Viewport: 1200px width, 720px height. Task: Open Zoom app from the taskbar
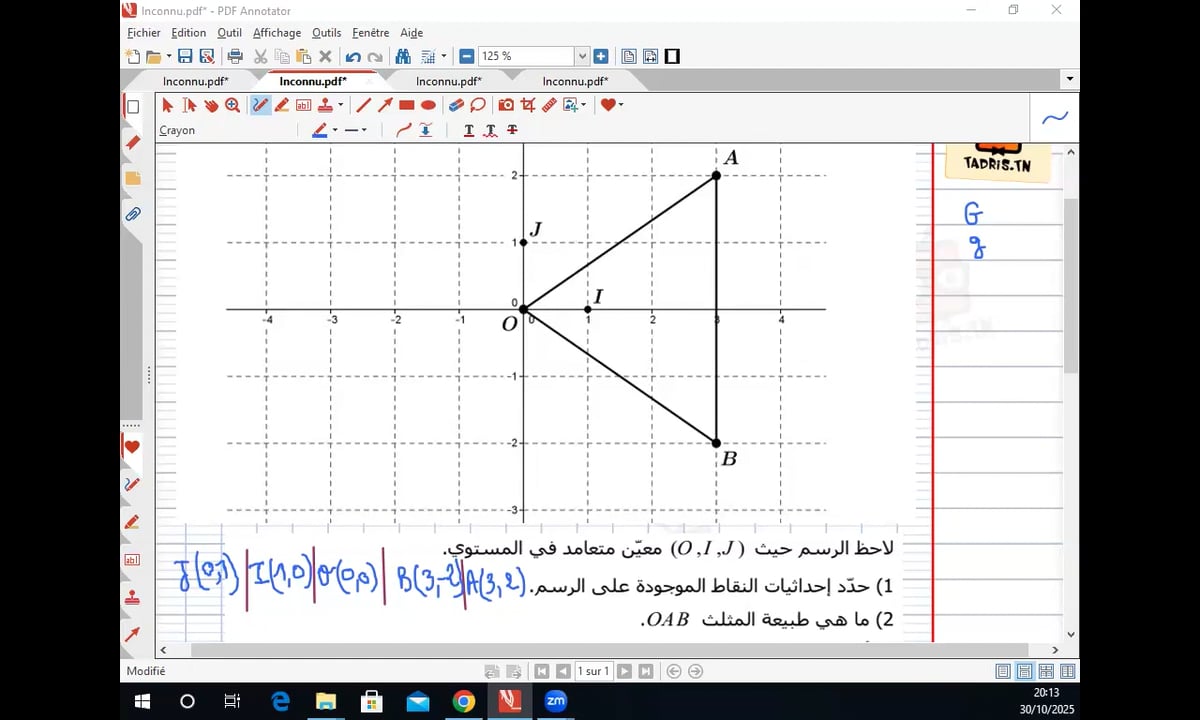(x=556, y=701)
